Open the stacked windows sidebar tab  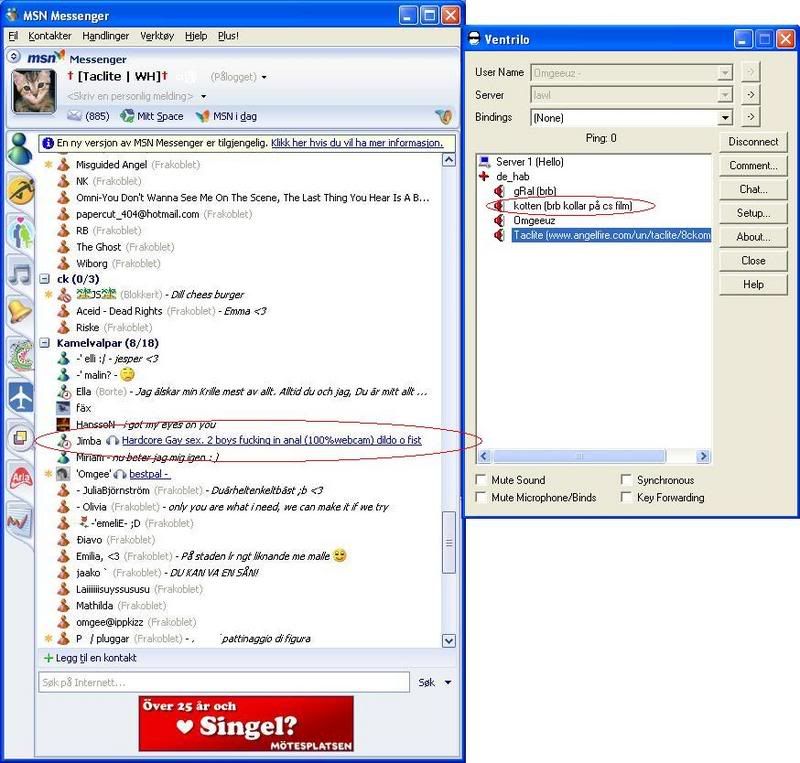(20, 438)
